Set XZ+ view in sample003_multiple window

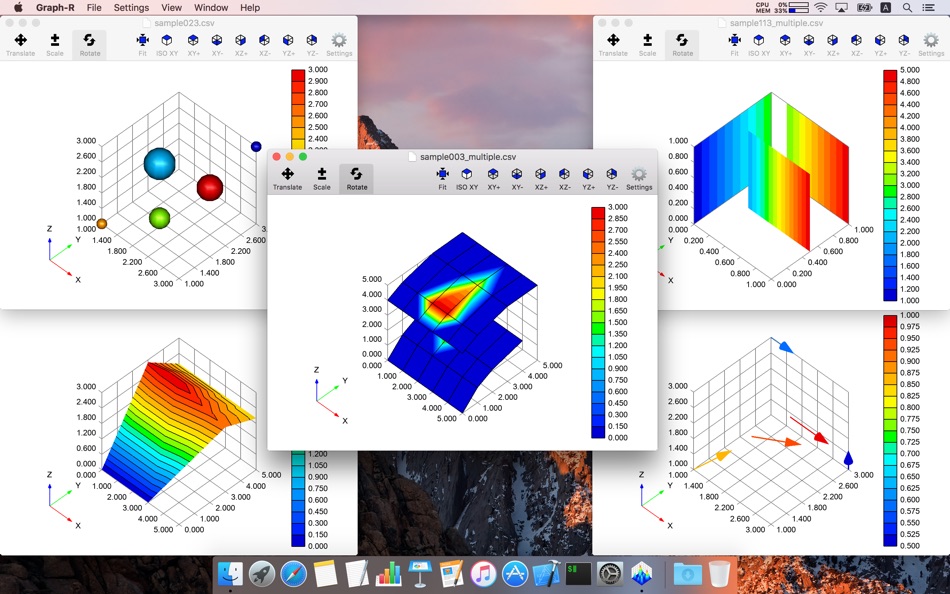(540, 179)
